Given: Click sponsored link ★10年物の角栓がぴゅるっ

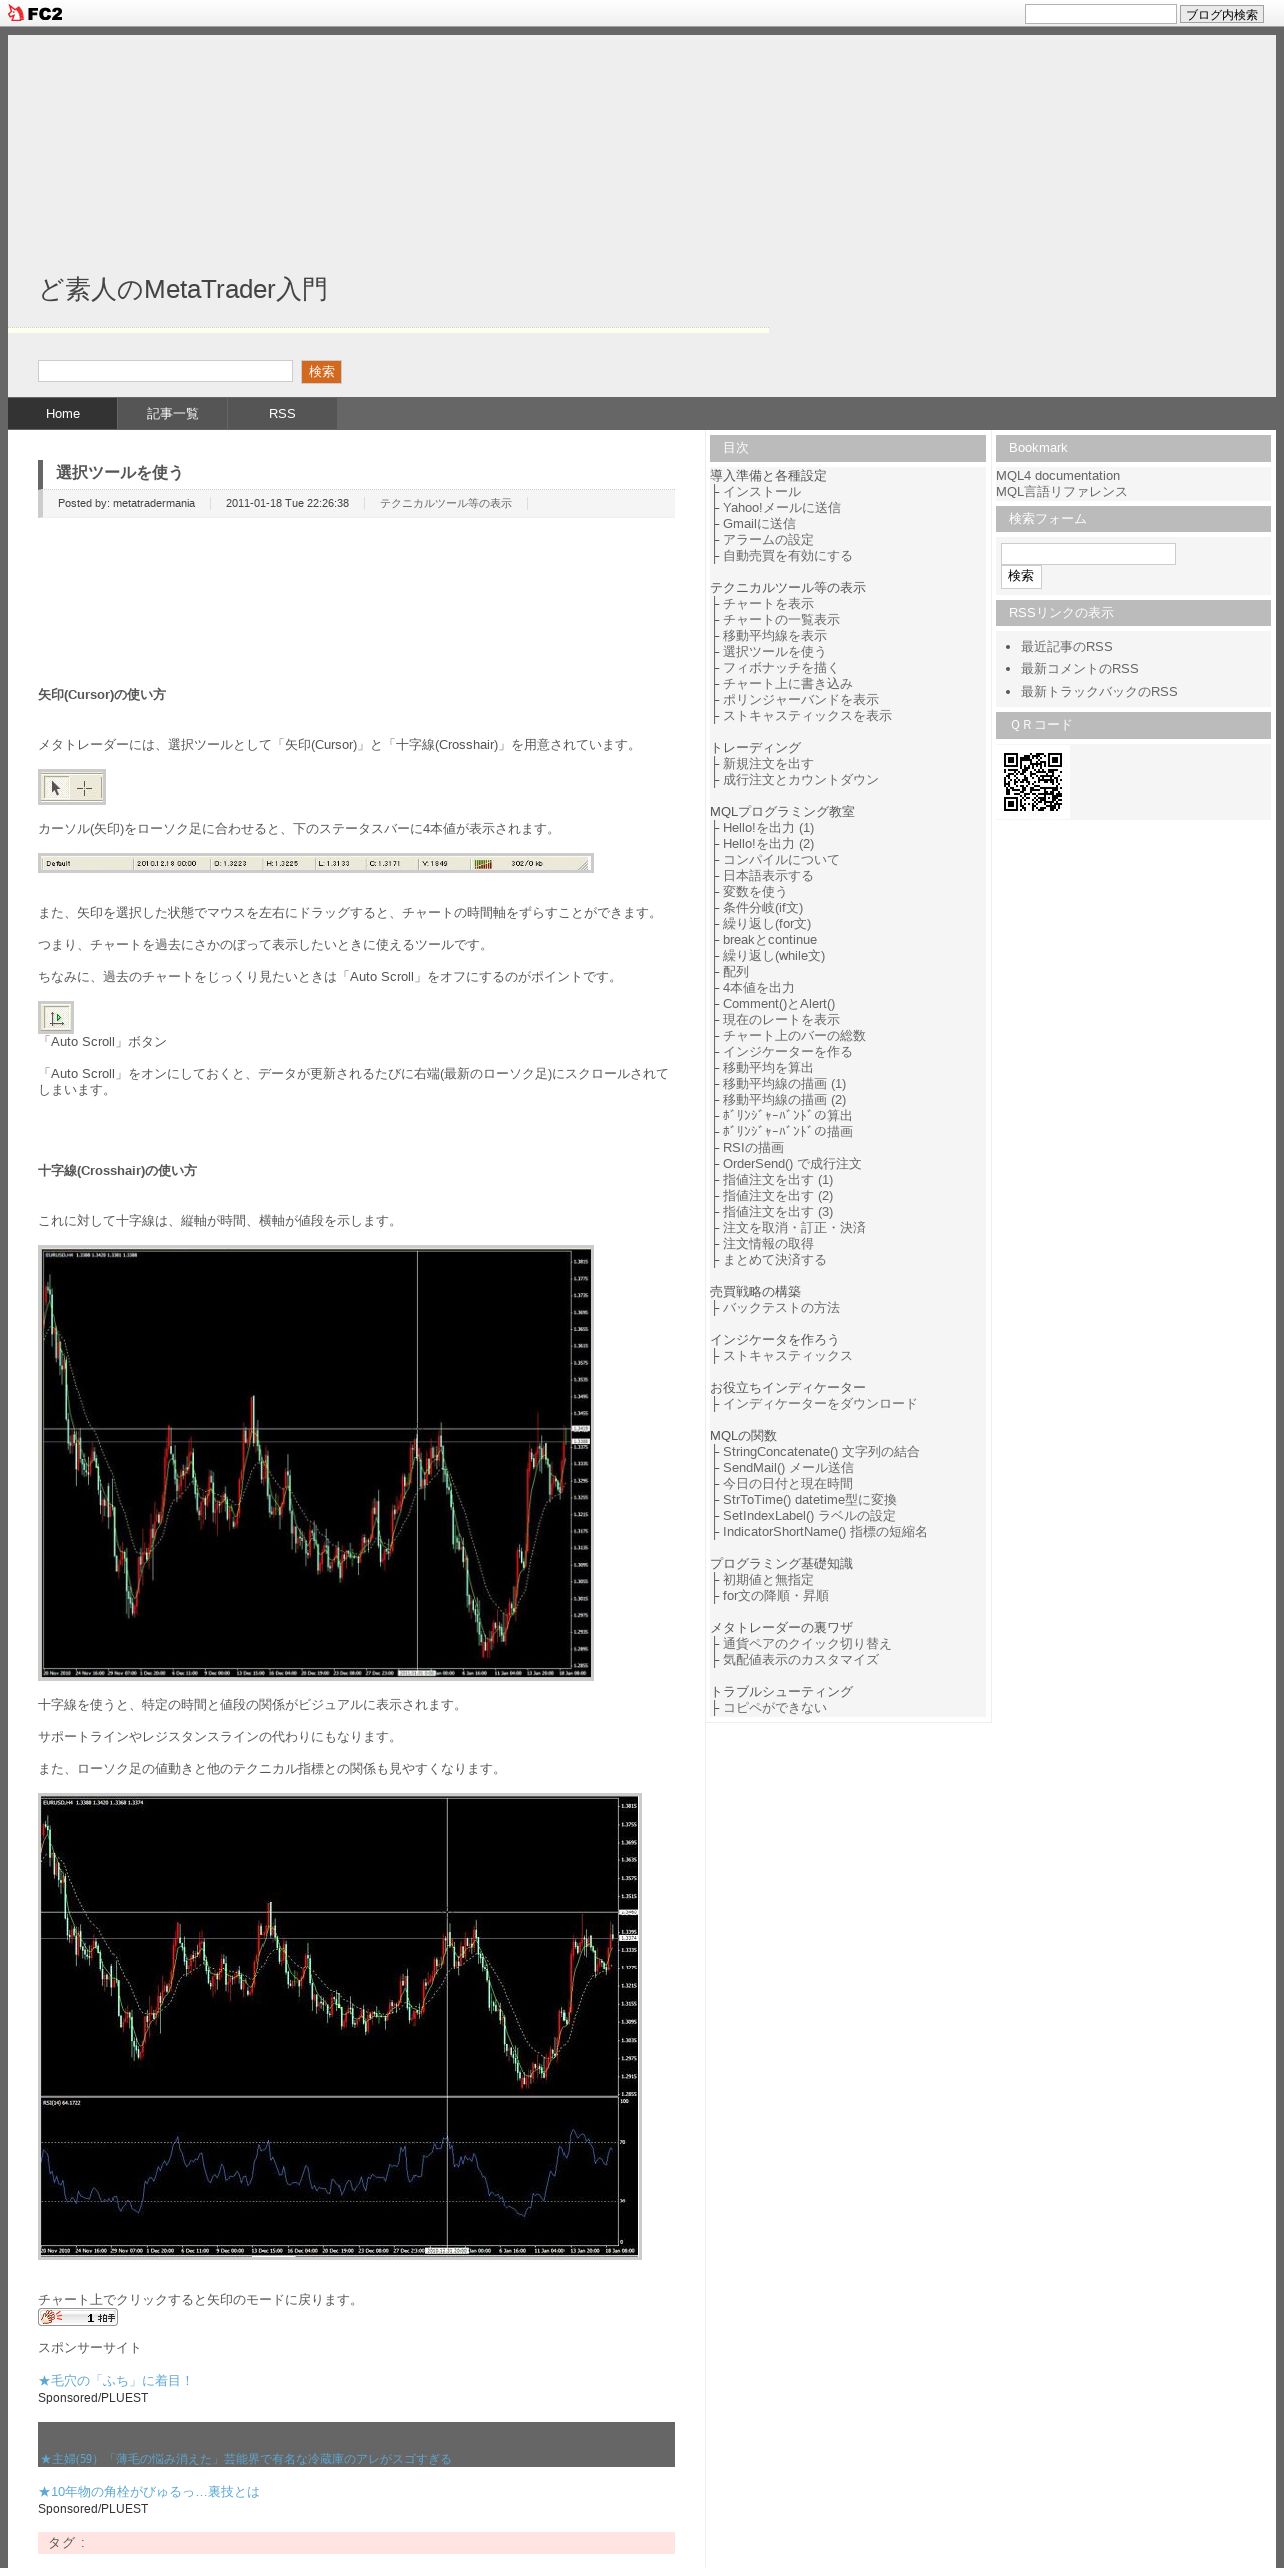Looking at the screenshot, I should click(x=149, y=2492).
